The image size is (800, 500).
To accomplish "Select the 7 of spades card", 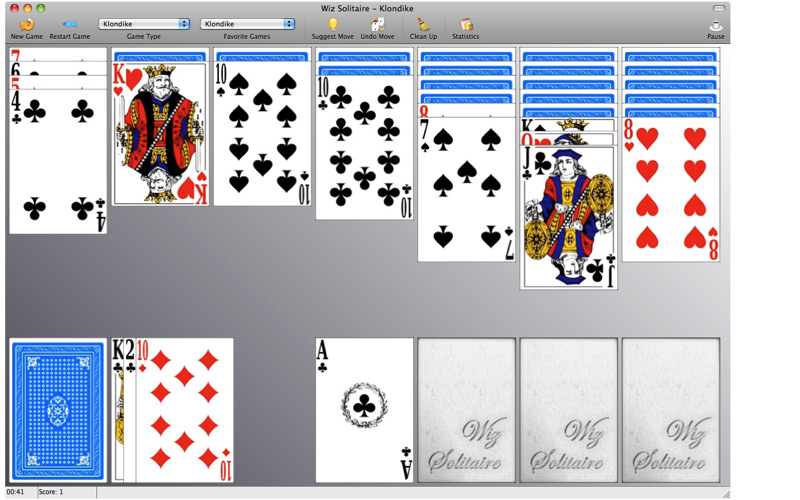I will click(x=466, y=189).
